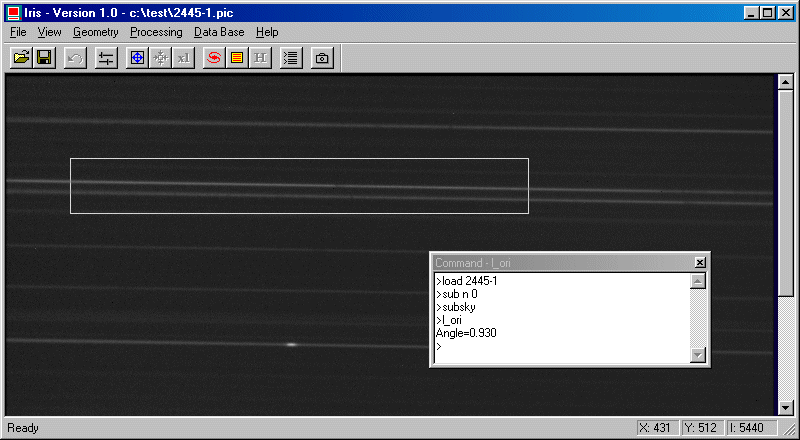This screenshot has height=440, width=800.
Task: Click the Y: 512 status field
Action: tap(703, 428)
